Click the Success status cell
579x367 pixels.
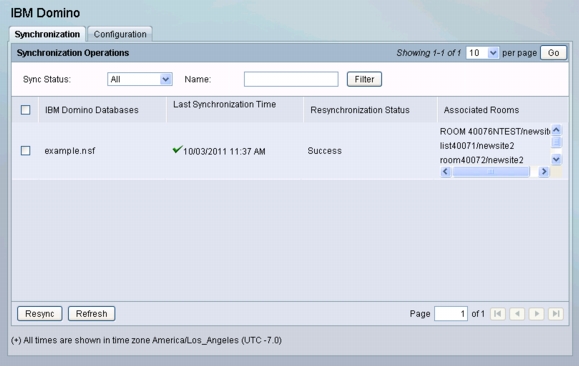coord(325,151)
